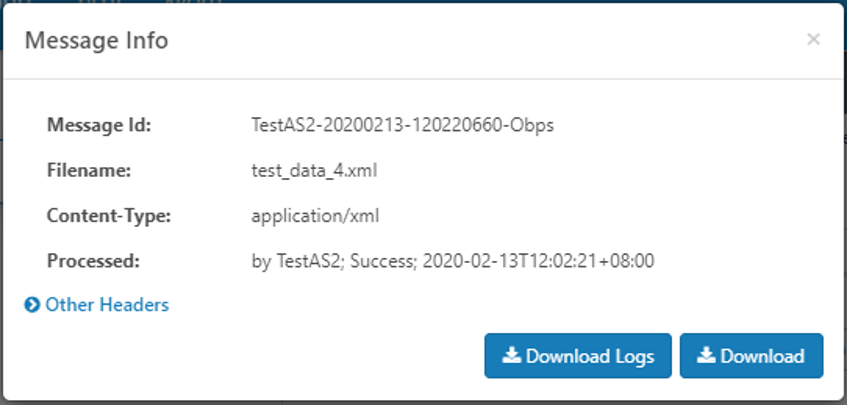Click the tray icon on Download button
This screenshot has height=405, width=847.
coord(706,355)
